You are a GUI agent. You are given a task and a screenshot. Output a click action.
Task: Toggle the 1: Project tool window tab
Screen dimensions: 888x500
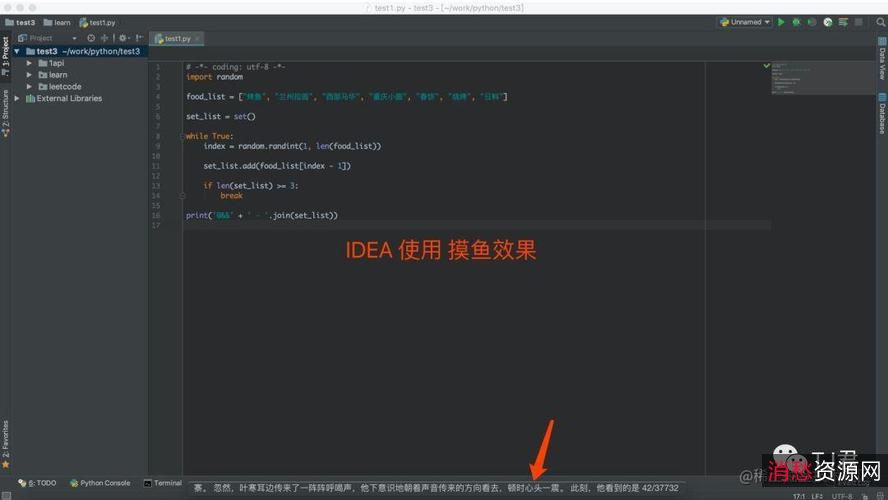pos(6,56)
